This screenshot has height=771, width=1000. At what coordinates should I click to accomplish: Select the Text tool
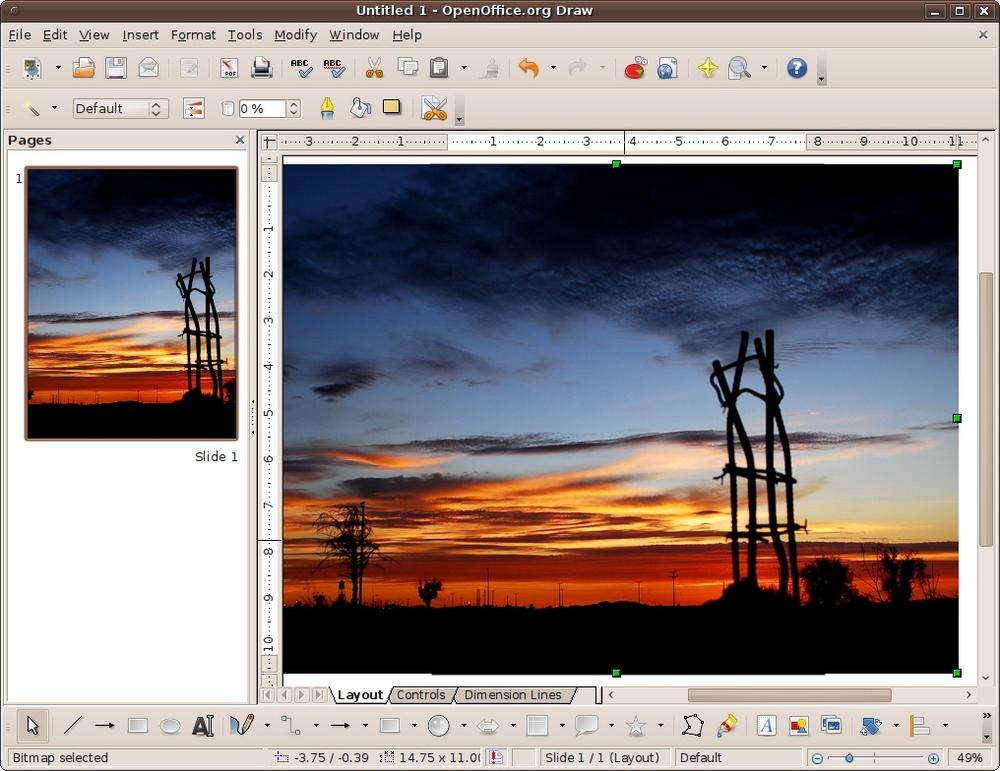click(x=201, y=725)
